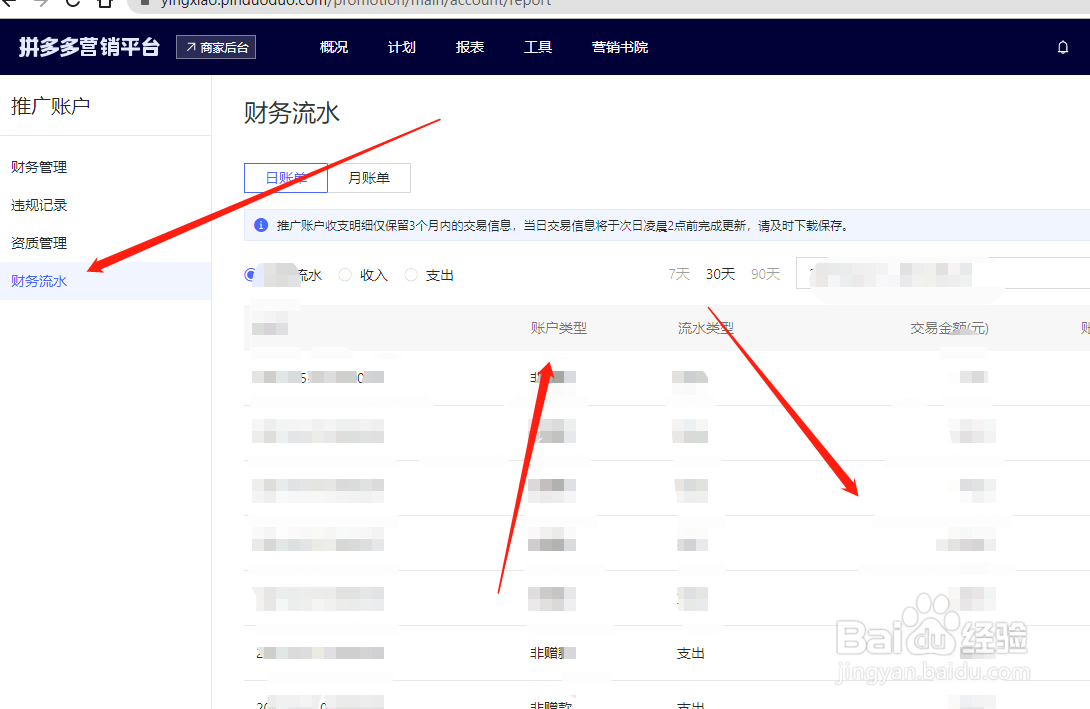Open the 商家后台 merchant backend button
The width and height of the screenshot is (1090, 709).
pos(216,47)
